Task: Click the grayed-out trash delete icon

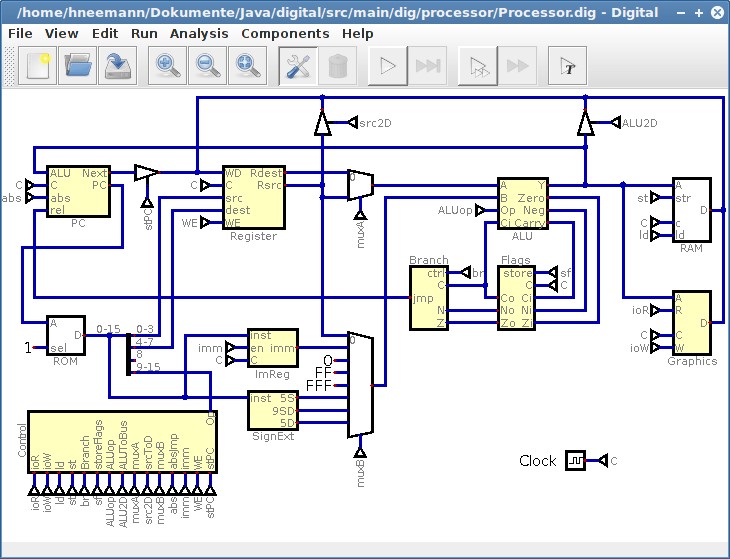Action: pos(338,66)
